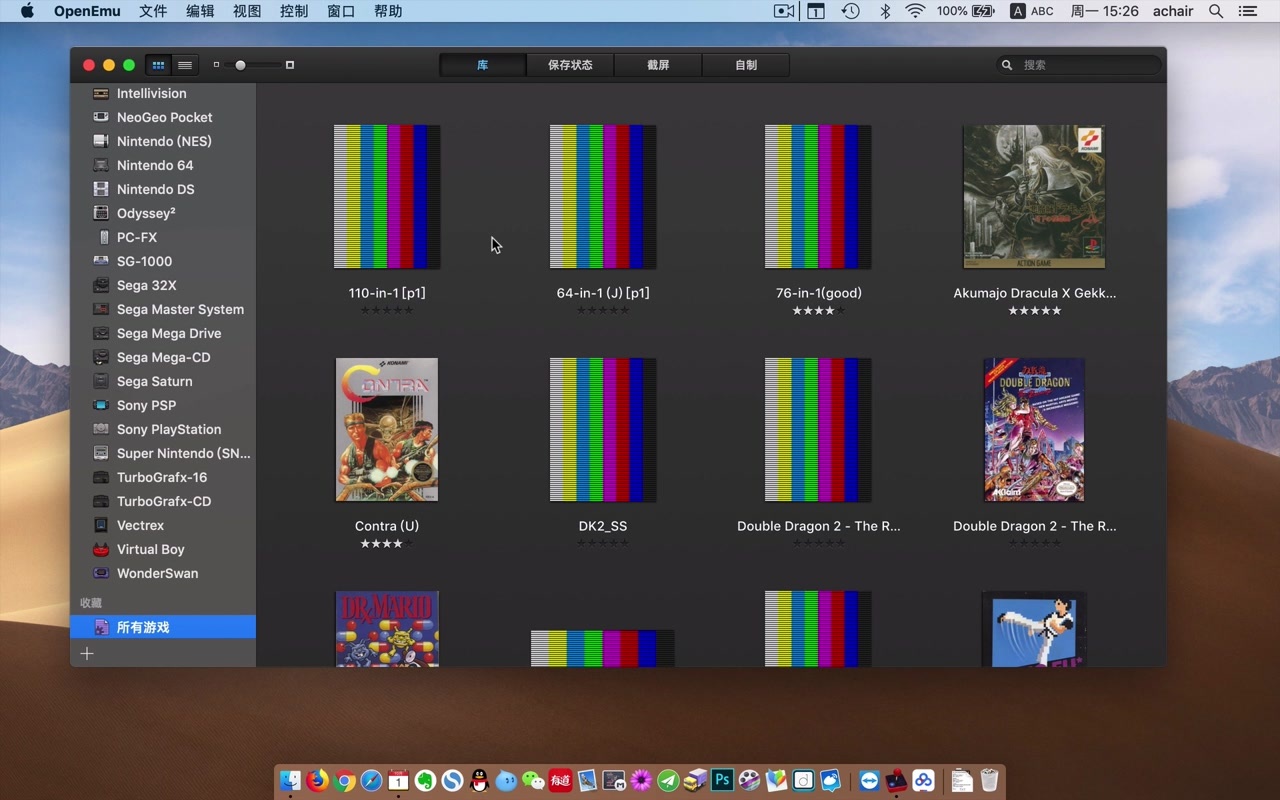Select Vectrex console icon
This screenshot has width=1280, height=800.
[101, 525]
